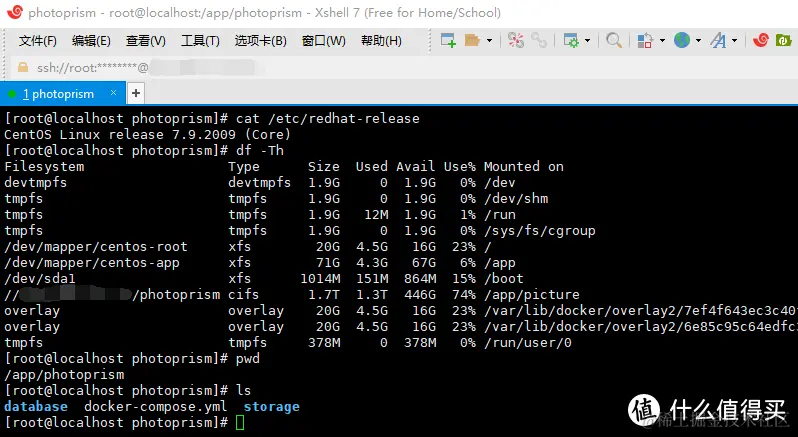This screenshot has width=798, height=437.
Task: Launch Xftp green toolbar icon
Action: tap(783, 40)
